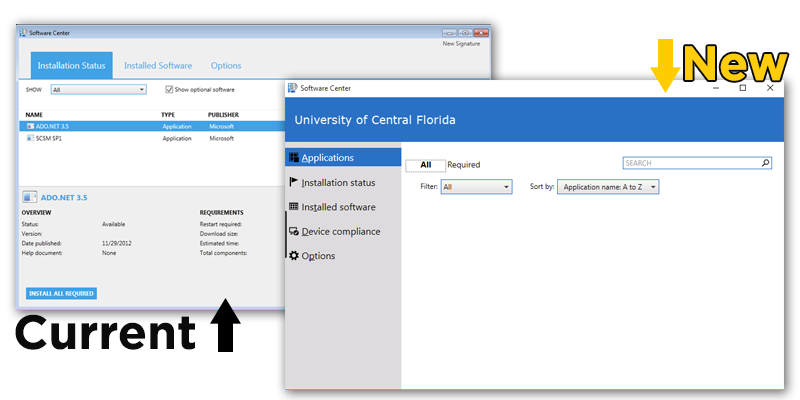Click the search magnifier icon
800x400 pixels.
click(x=765, y=163)
